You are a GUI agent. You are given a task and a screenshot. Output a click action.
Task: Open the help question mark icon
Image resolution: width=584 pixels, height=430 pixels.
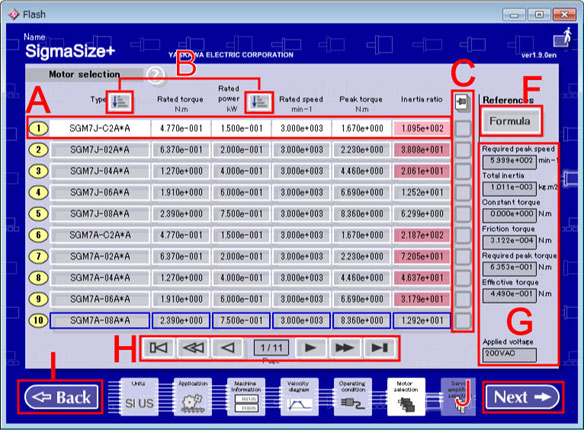156,76
